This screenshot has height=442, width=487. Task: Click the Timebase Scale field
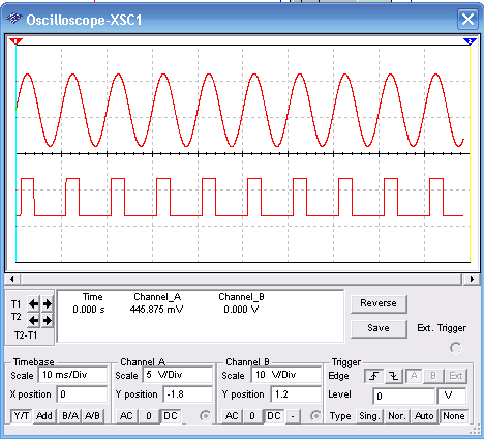73,375
